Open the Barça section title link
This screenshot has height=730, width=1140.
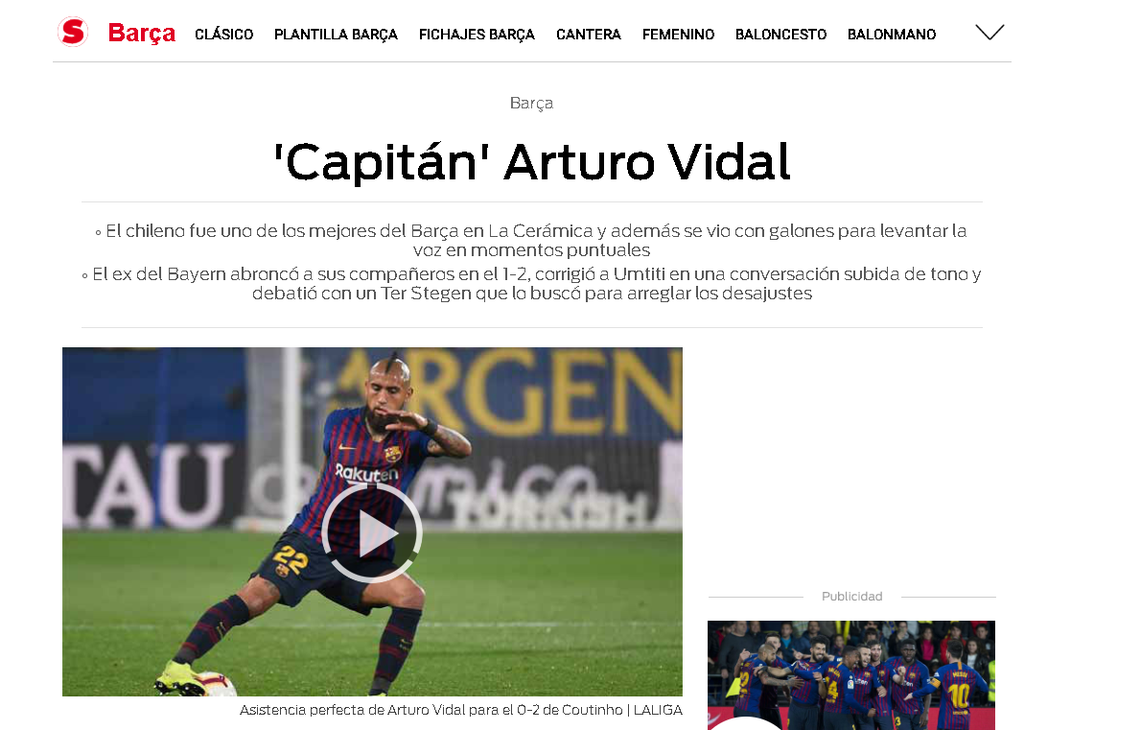(x=142, y=33)
